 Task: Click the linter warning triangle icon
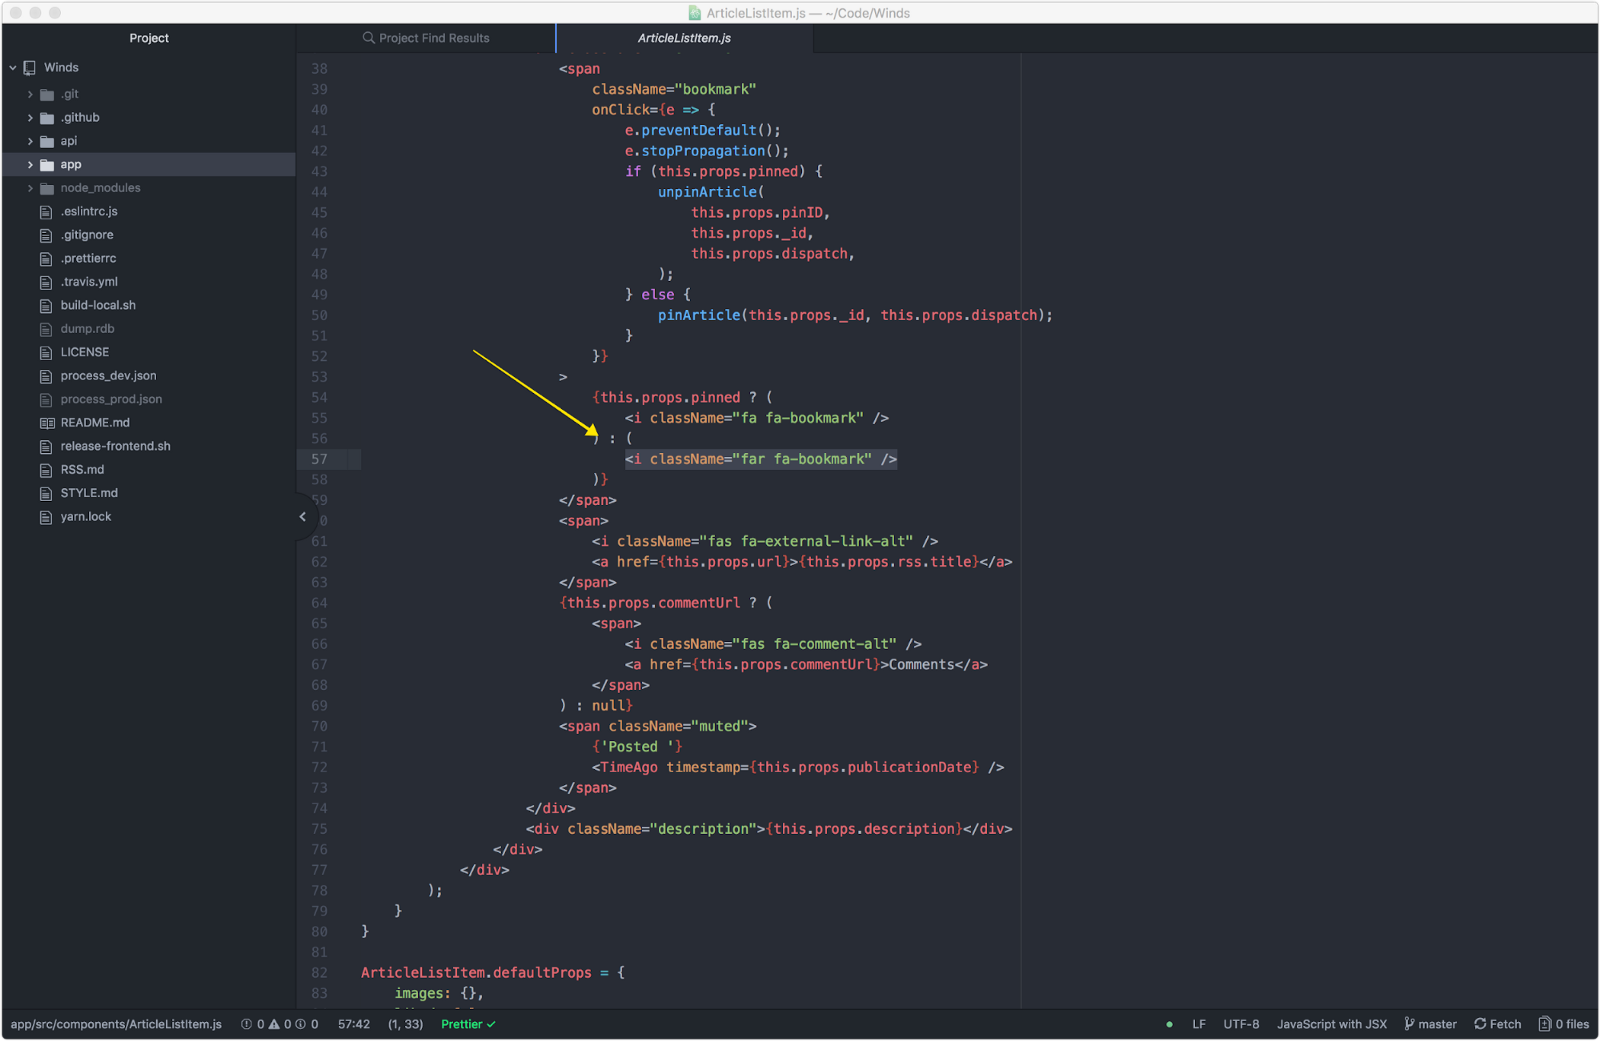pos(274,1024)
